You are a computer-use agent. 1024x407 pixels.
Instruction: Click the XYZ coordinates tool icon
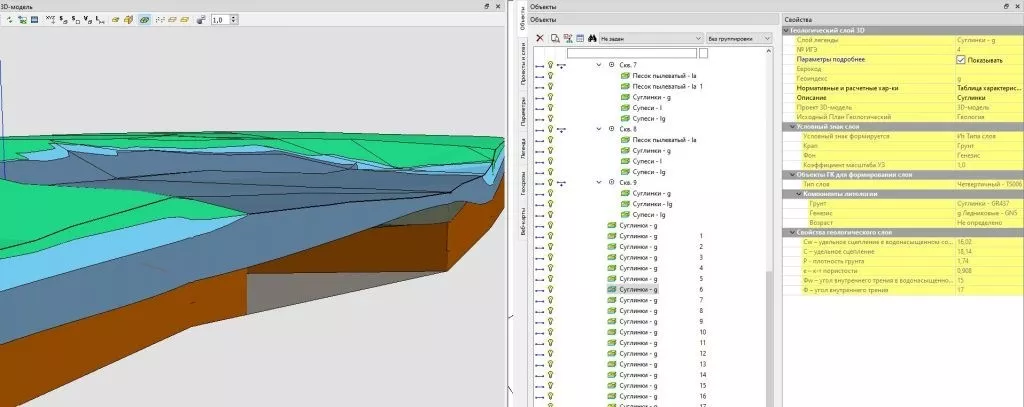point(50,19)
